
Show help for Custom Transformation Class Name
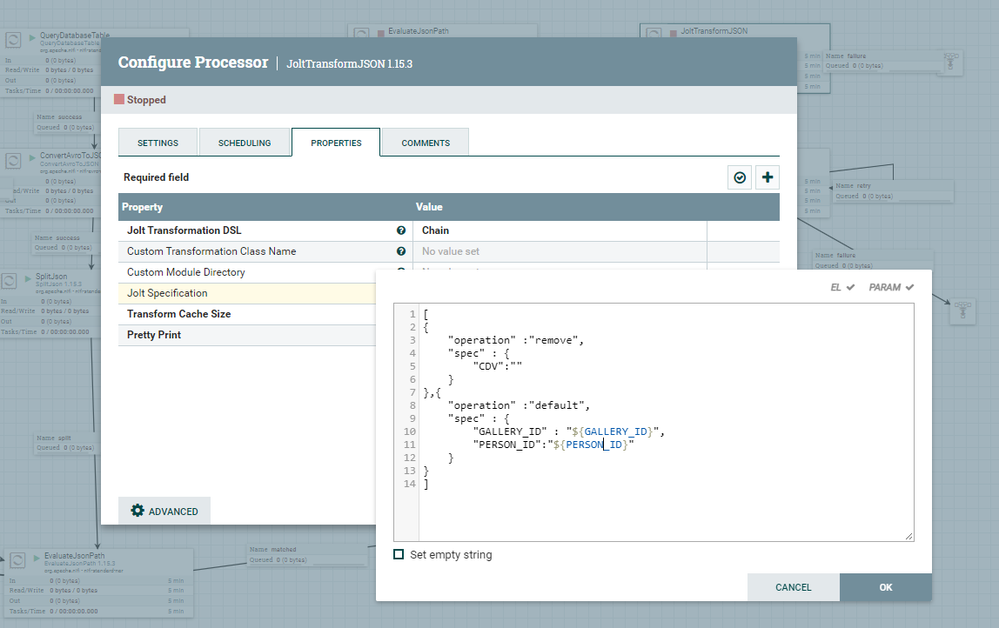pos(401,252)
